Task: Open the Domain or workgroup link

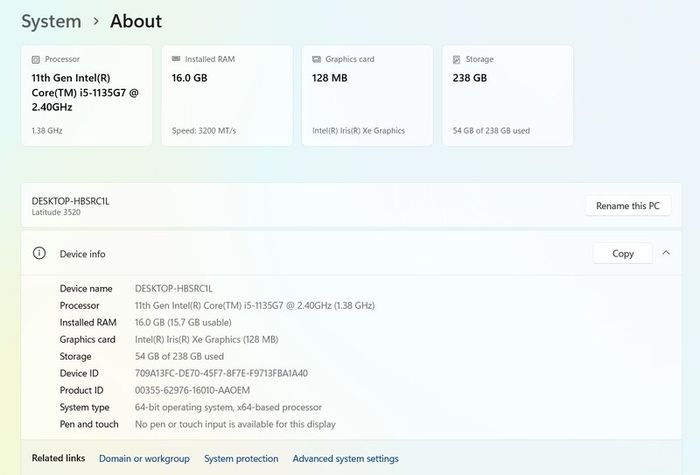Action: [144, 458]
